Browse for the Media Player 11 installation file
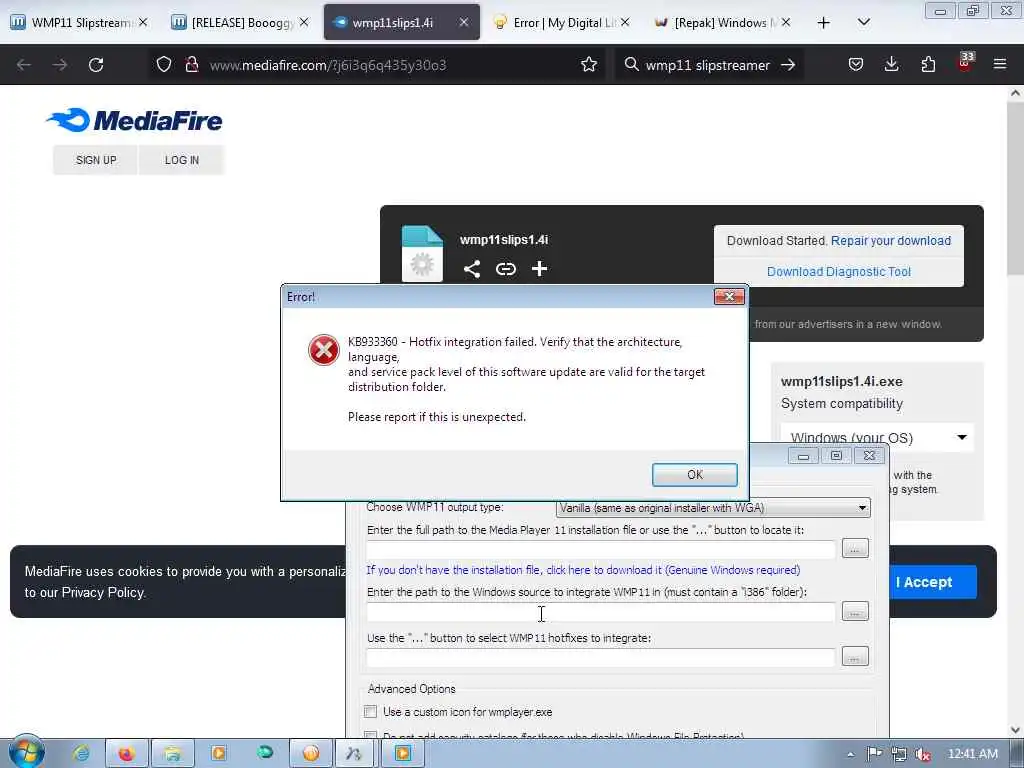The height and width of the screenshot is (768, 1024). pyautogui.click(x=855, y=549)
